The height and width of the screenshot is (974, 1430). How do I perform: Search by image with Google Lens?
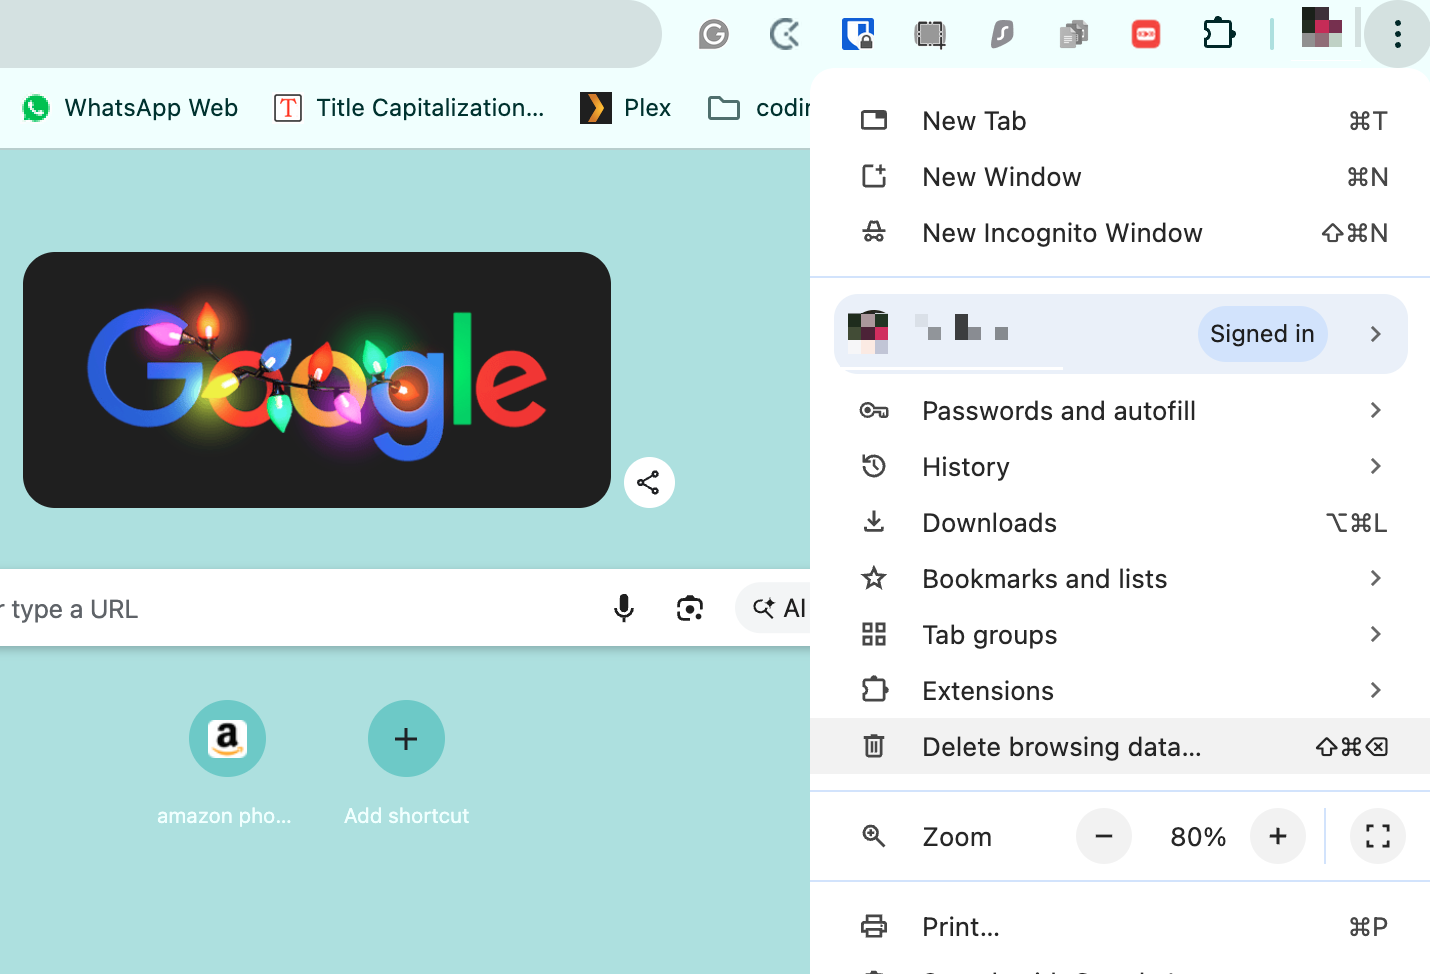click(689, 608)
